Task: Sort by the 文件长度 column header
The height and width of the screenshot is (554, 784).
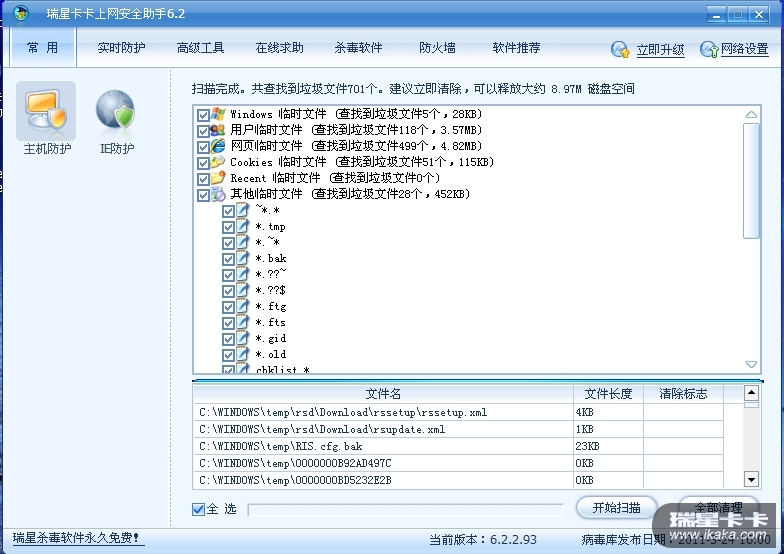Action: click(608, 394)
